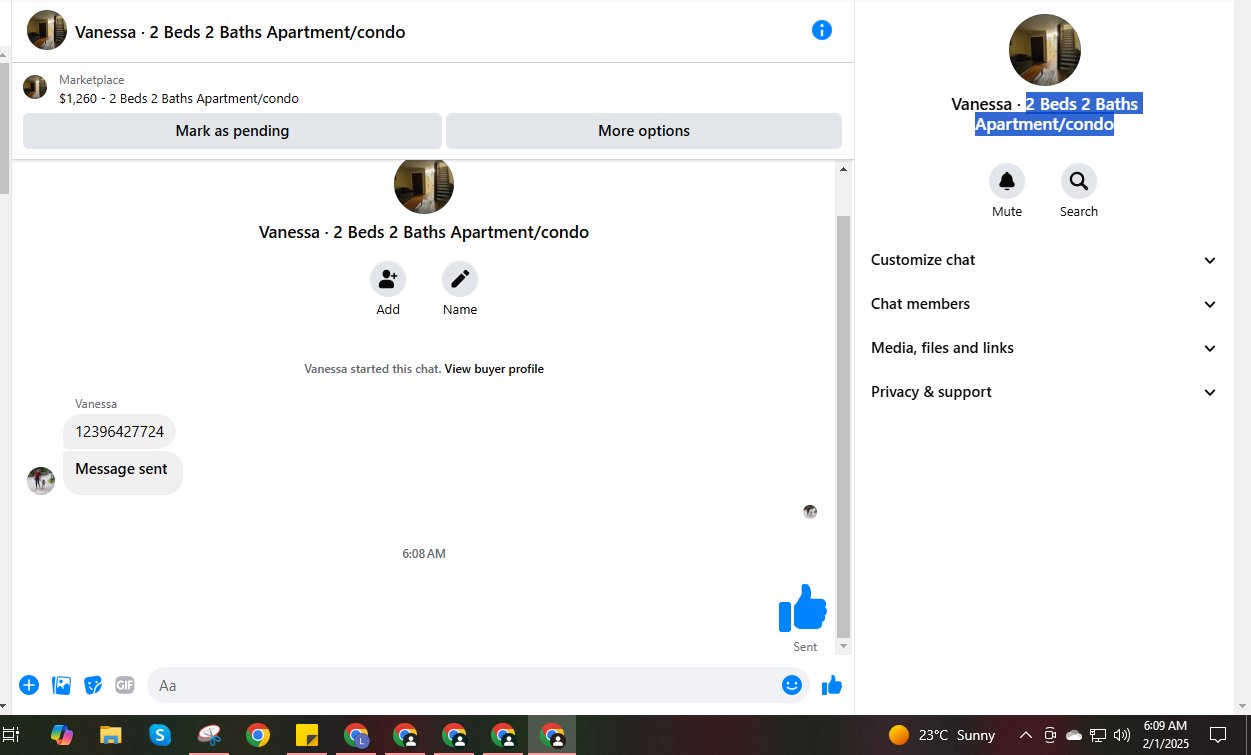Open network settings icon in system tray
The height and width of the screenshot is (755, 1251).
coord(1098,735)
